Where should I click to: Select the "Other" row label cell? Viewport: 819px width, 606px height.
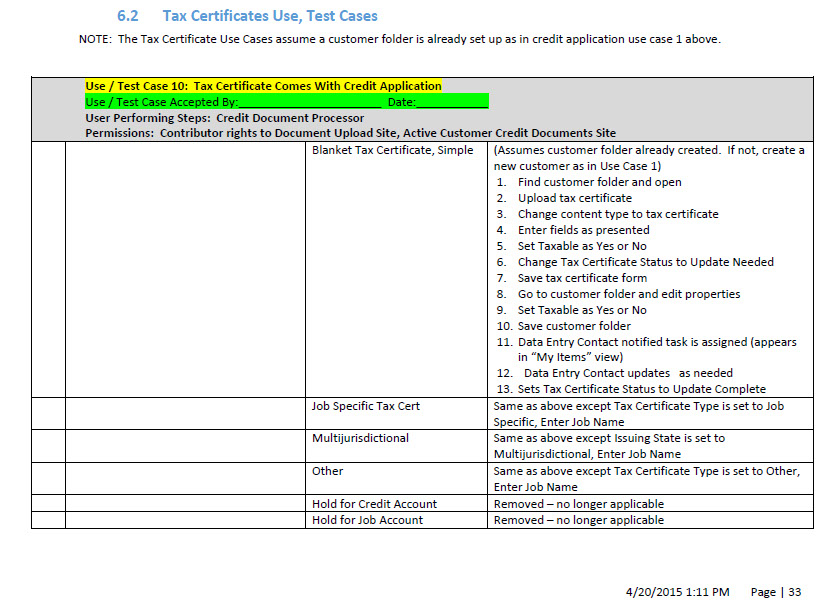tap(327, 470)
